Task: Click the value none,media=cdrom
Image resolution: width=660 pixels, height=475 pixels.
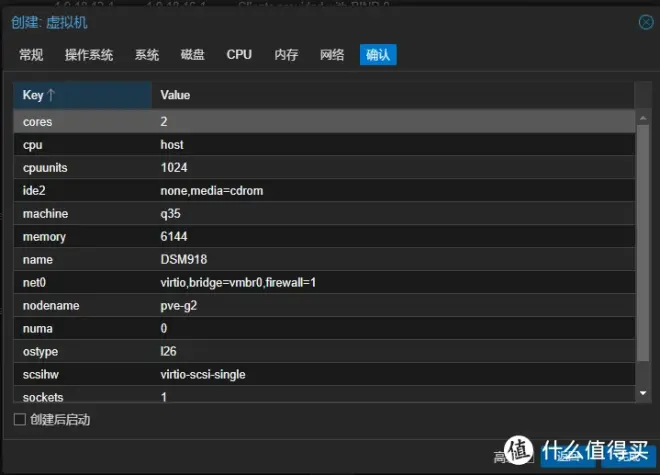Action: (x=212, y=191)
